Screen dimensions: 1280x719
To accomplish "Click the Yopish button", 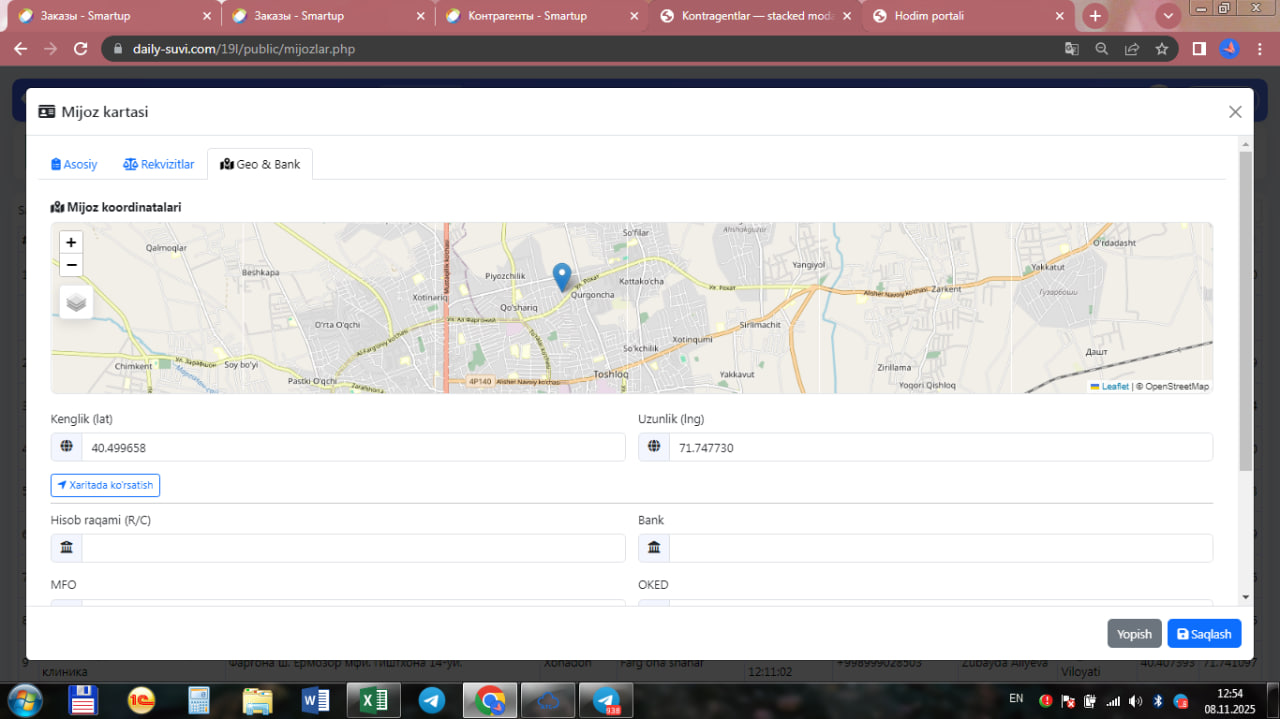I will (1134, 634).
